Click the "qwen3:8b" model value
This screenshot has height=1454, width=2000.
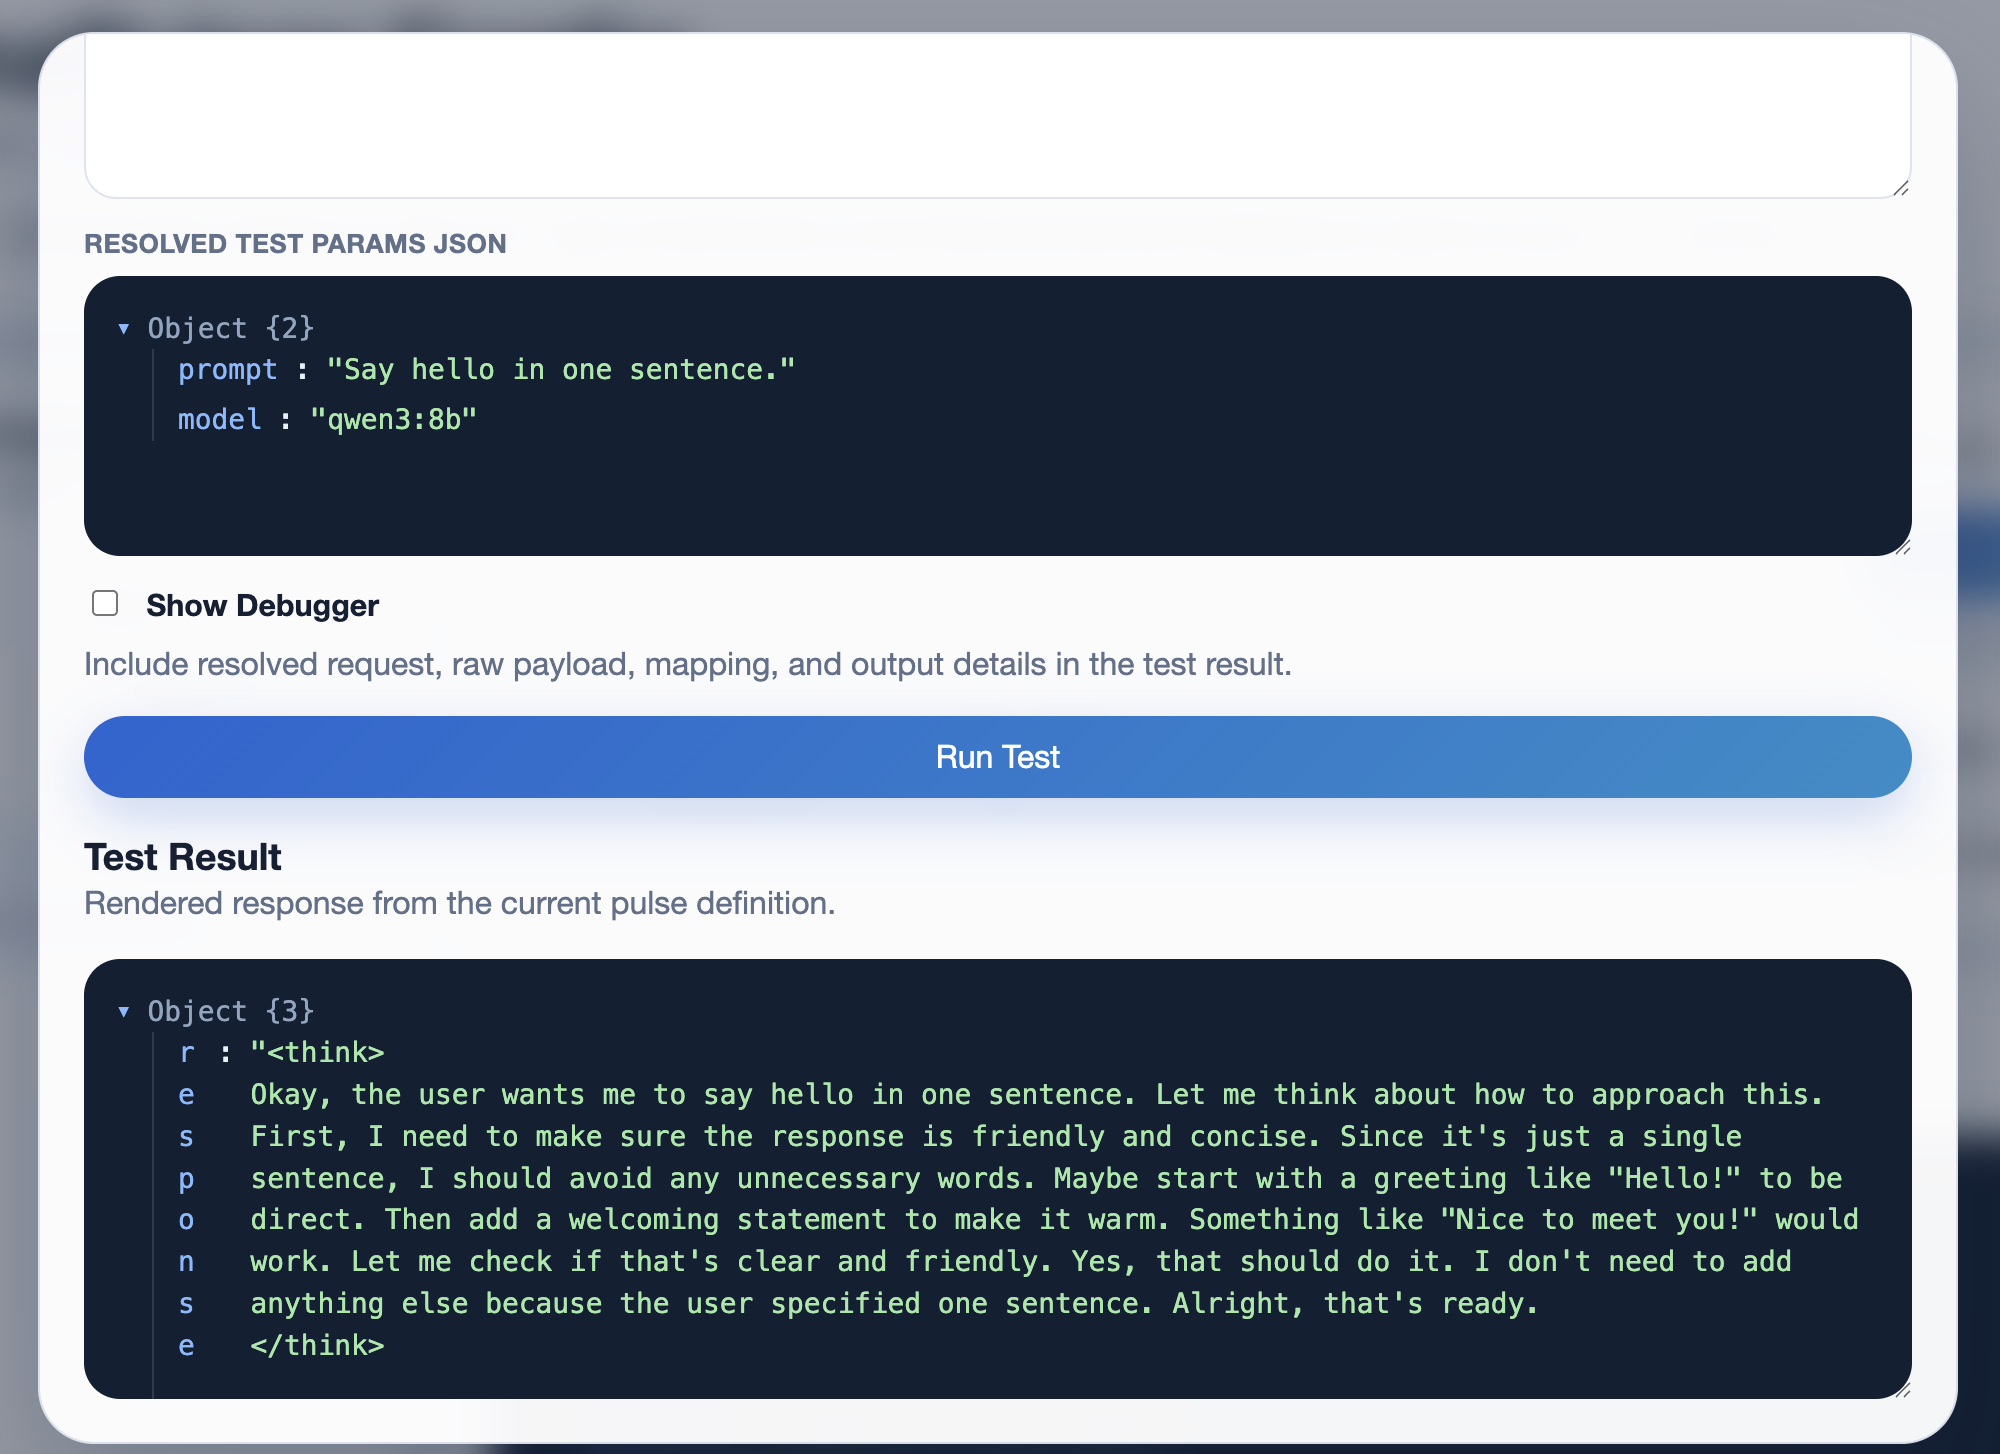click(393, 420)
